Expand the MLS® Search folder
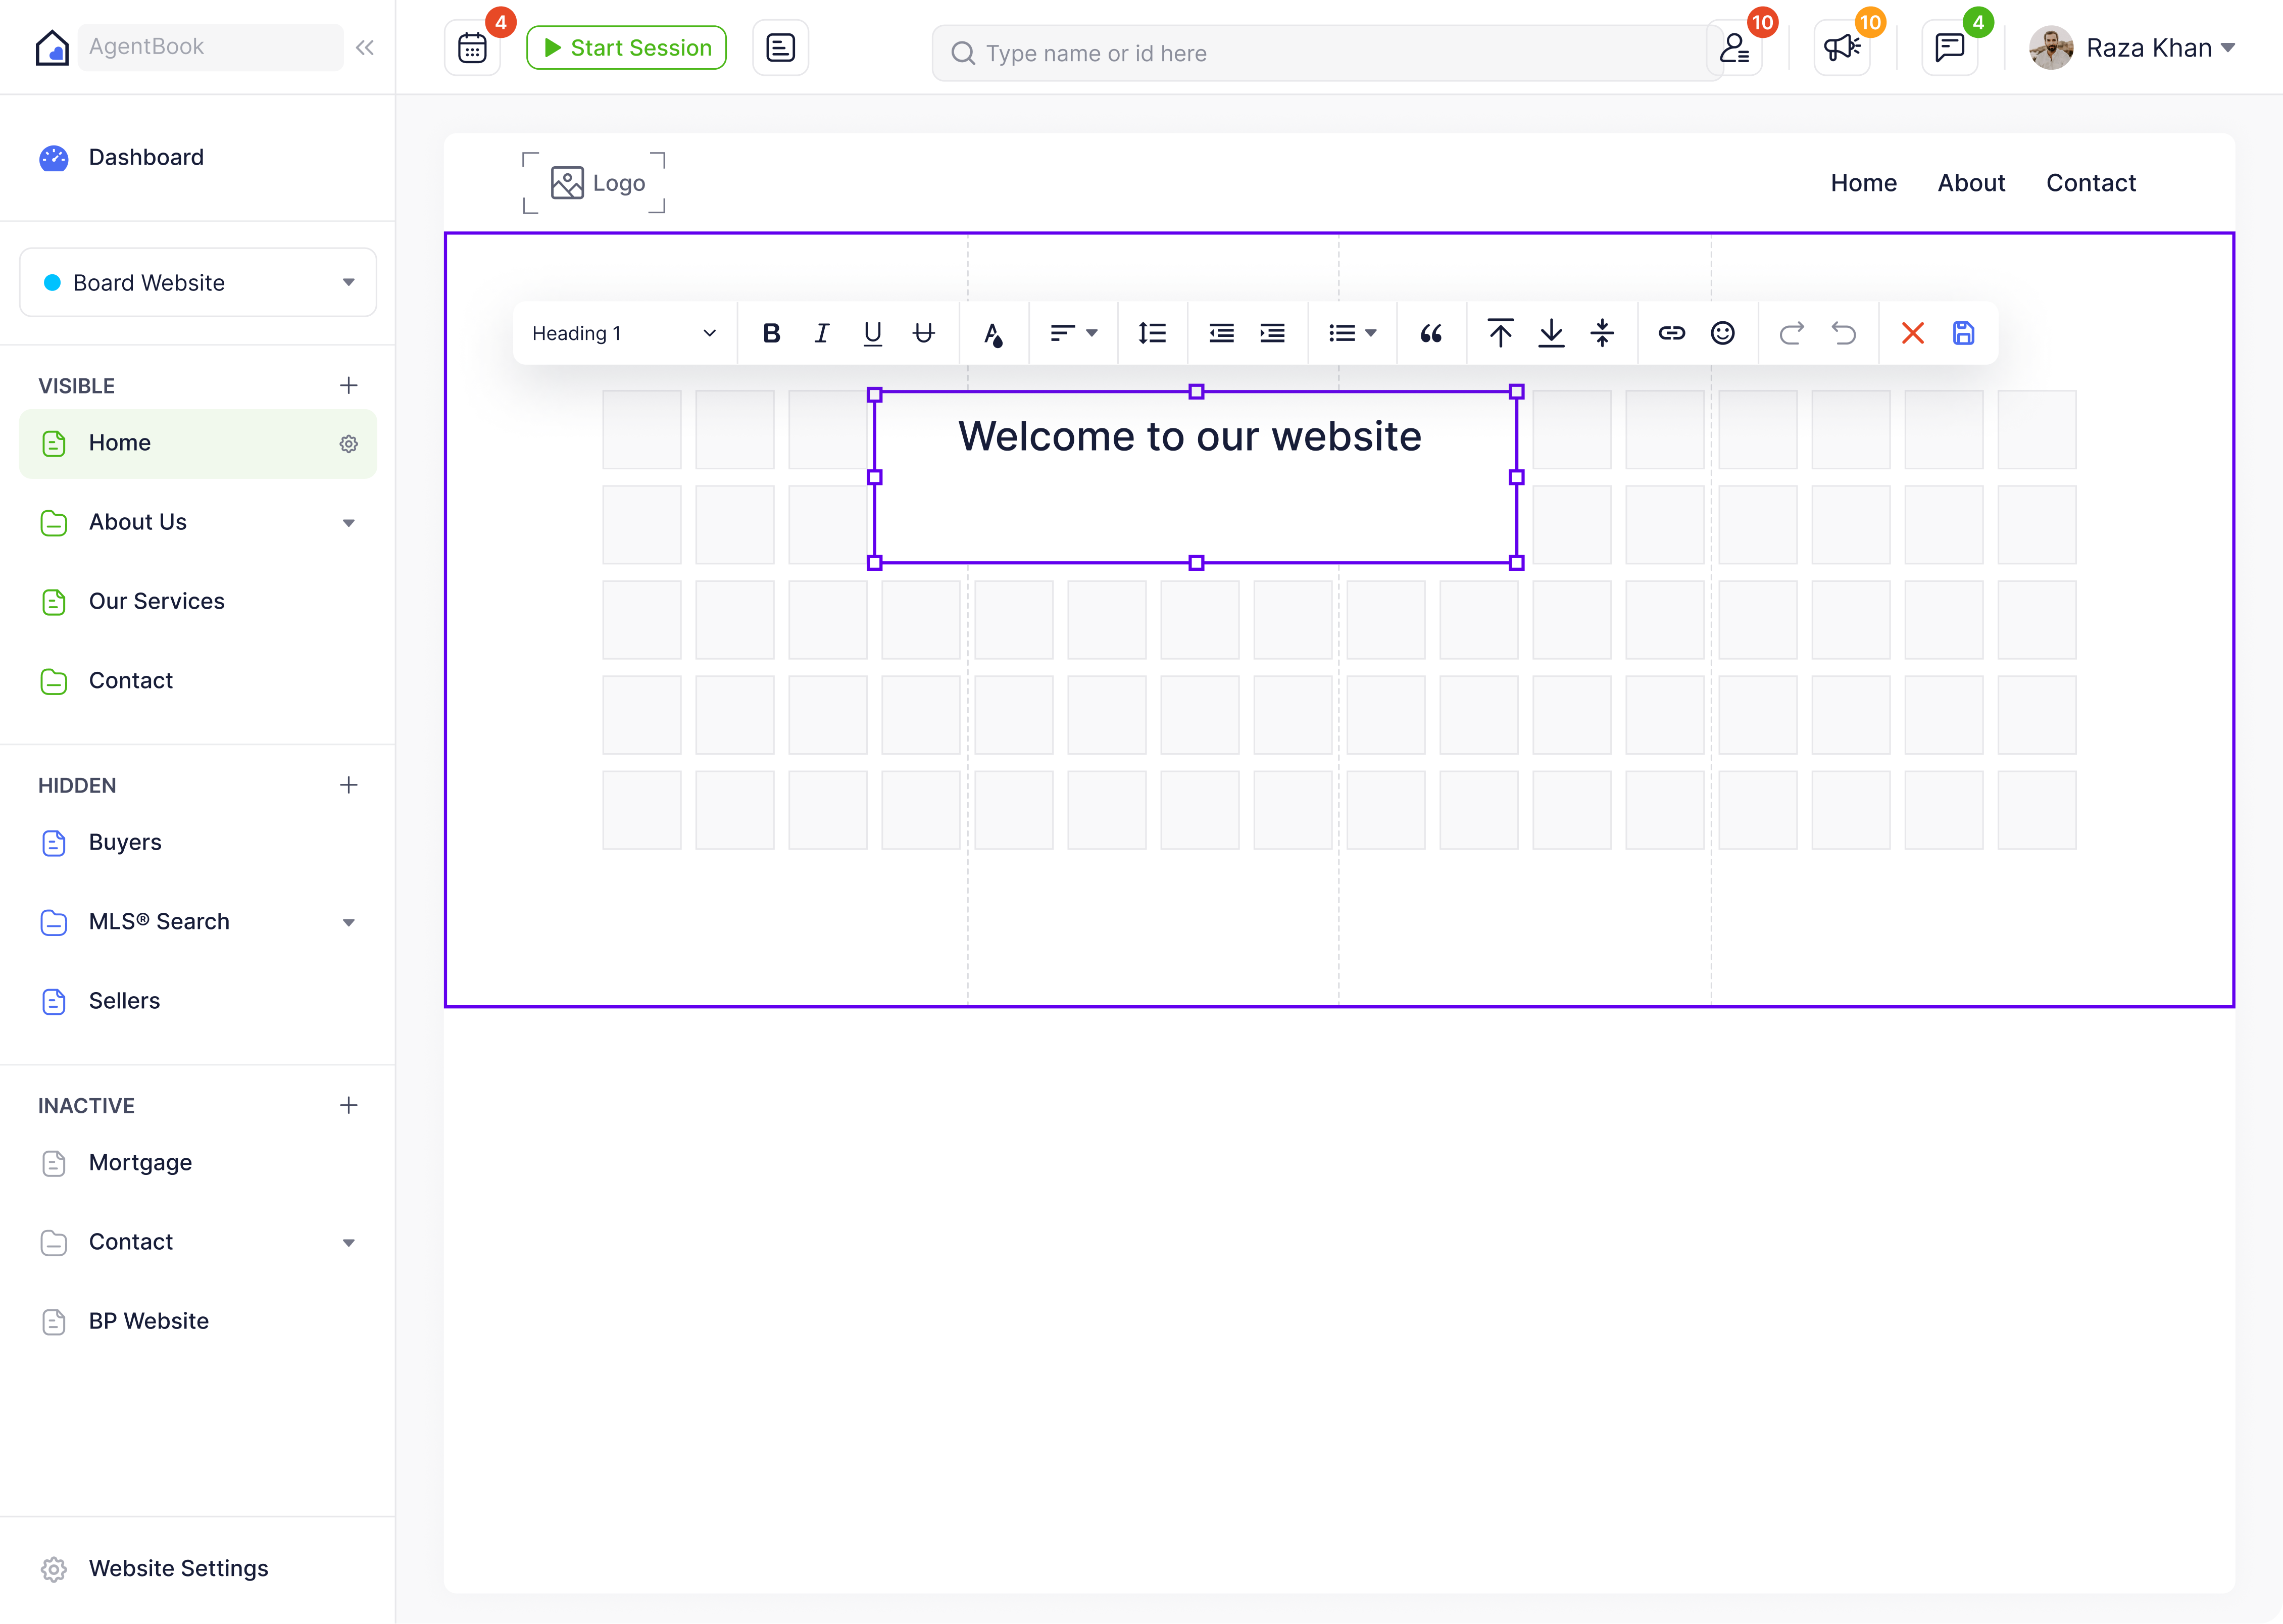 click(x=348, y=922)
